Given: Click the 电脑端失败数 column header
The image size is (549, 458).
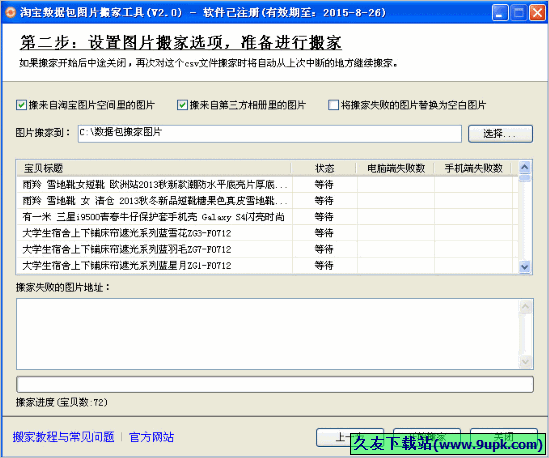Looking at the screenshot, I should coord(396,168).
